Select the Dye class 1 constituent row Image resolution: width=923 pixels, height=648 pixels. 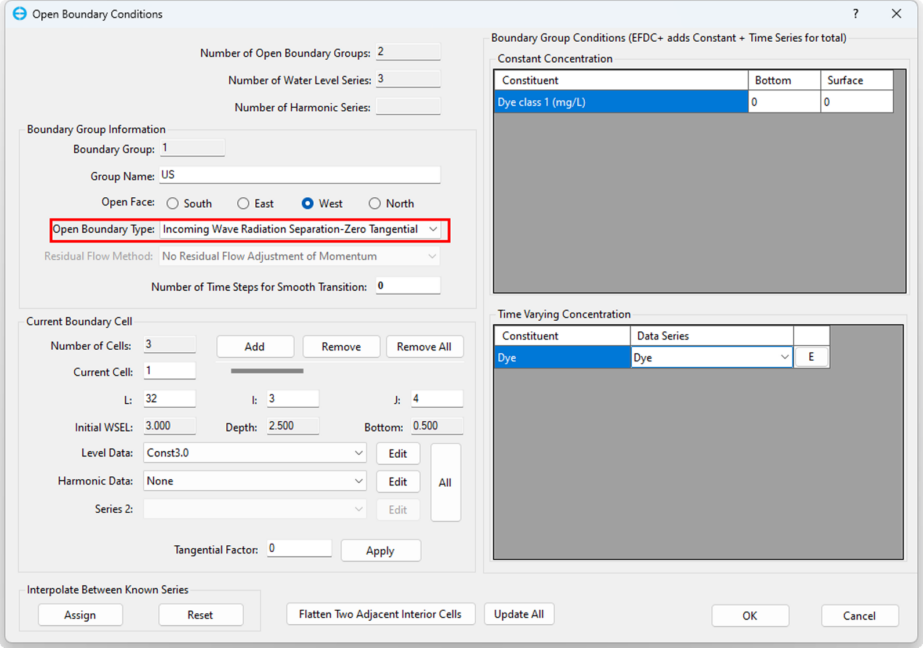(620, 102)
